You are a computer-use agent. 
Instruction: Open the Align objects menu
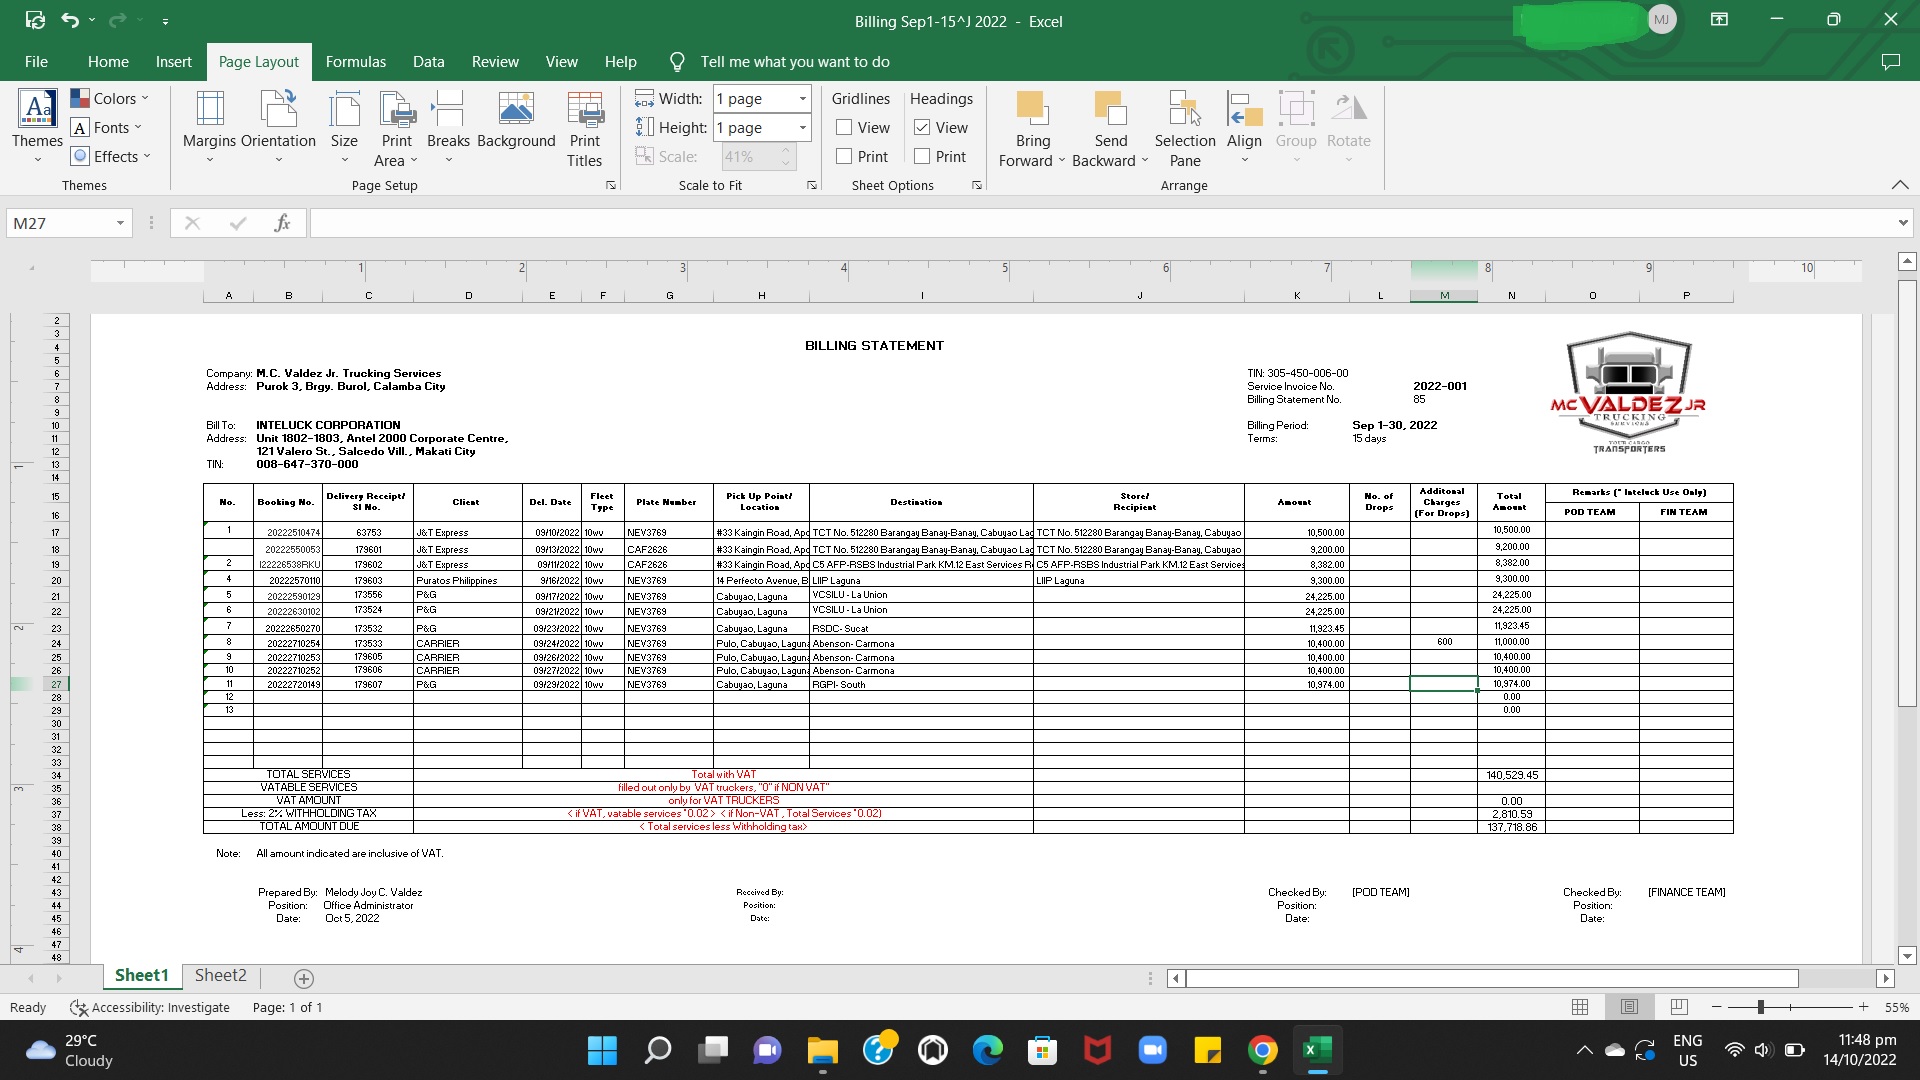(1244, 128)
